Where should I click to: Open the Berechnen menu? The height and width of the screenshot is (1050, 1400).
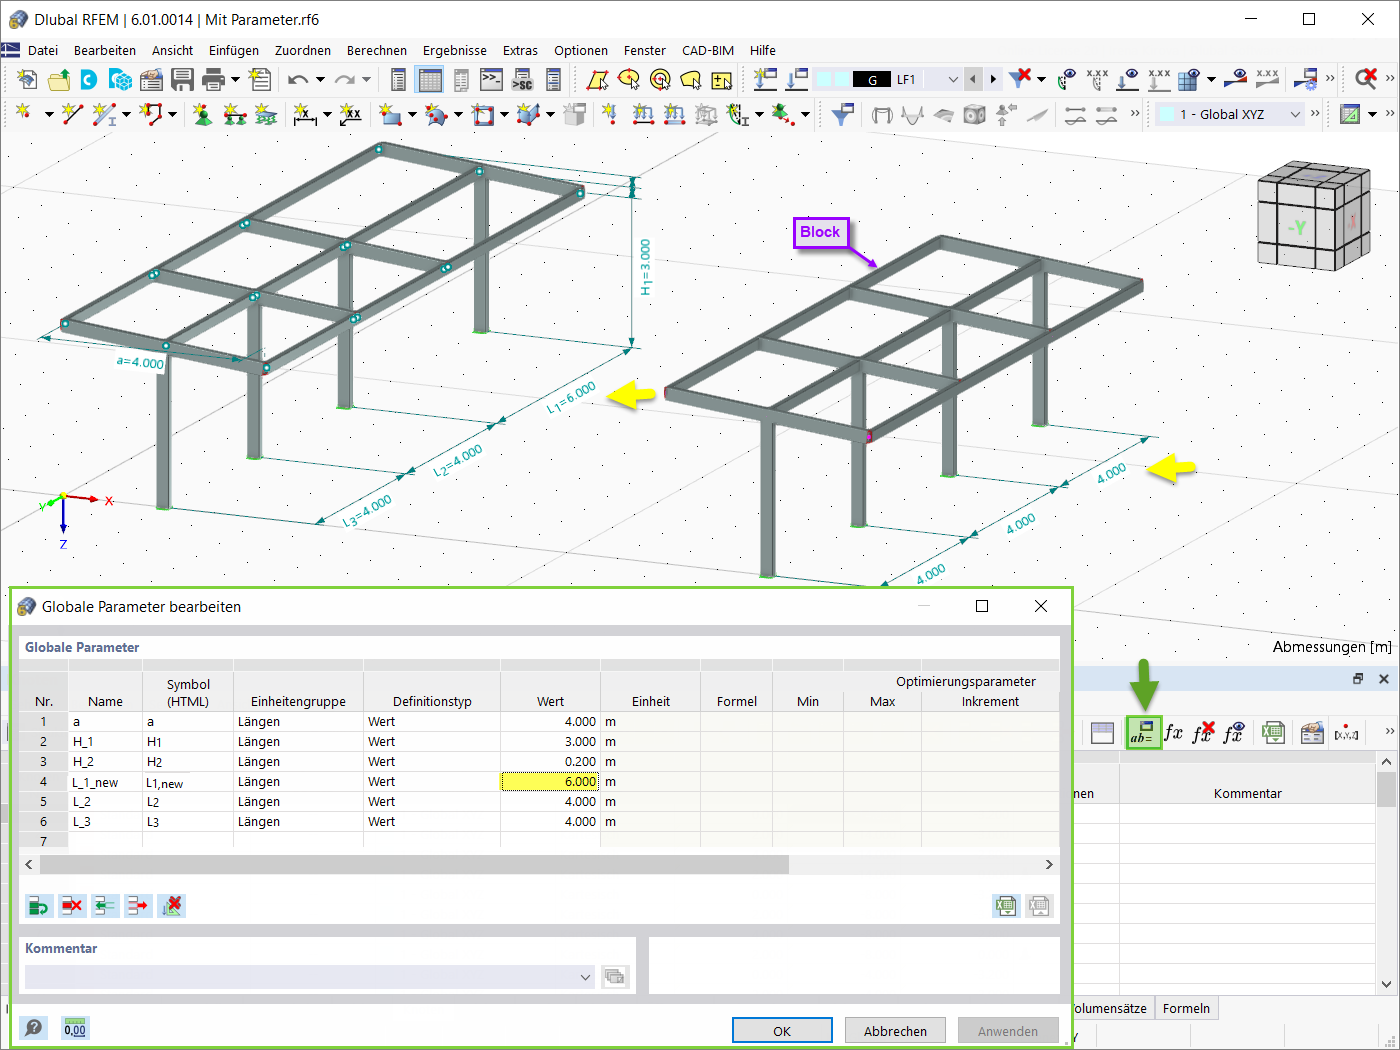tap(377, 50)
